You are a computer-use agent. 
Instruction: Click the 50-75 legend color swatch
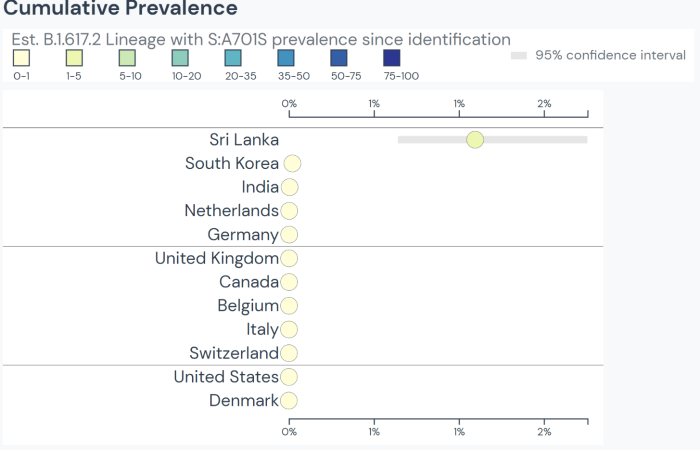(x=339, y=58)
